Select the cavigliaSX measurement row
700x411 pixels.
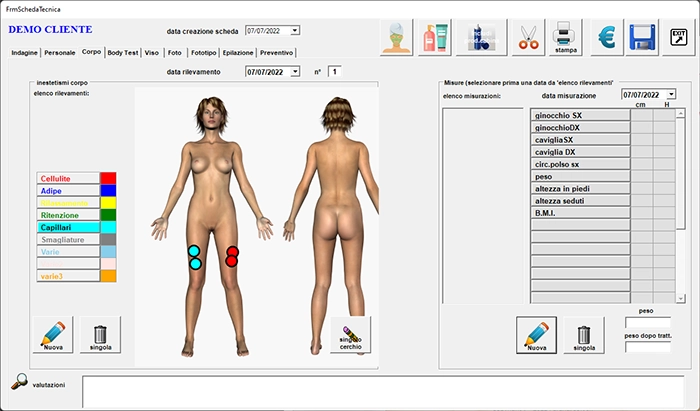580,140
